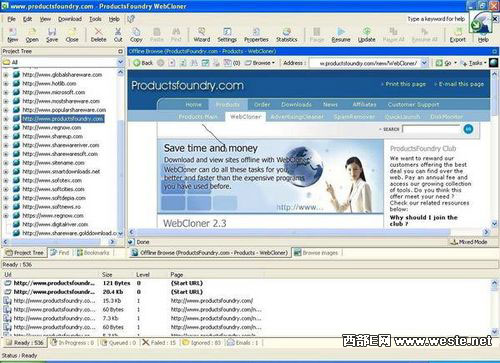Open the File menu
This screenshot has width=500, height=363.
(11, 19)
